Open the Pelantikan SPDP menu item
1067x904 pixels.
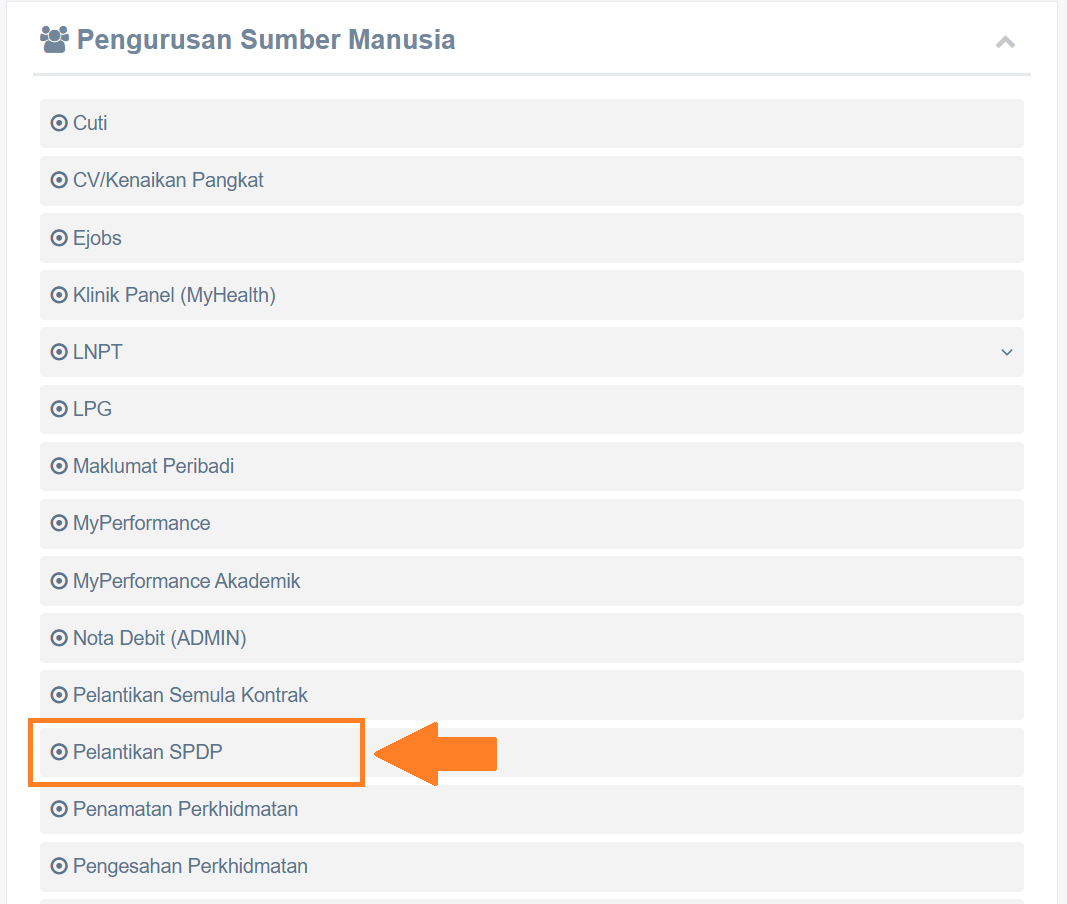click(x=531, y=752)
